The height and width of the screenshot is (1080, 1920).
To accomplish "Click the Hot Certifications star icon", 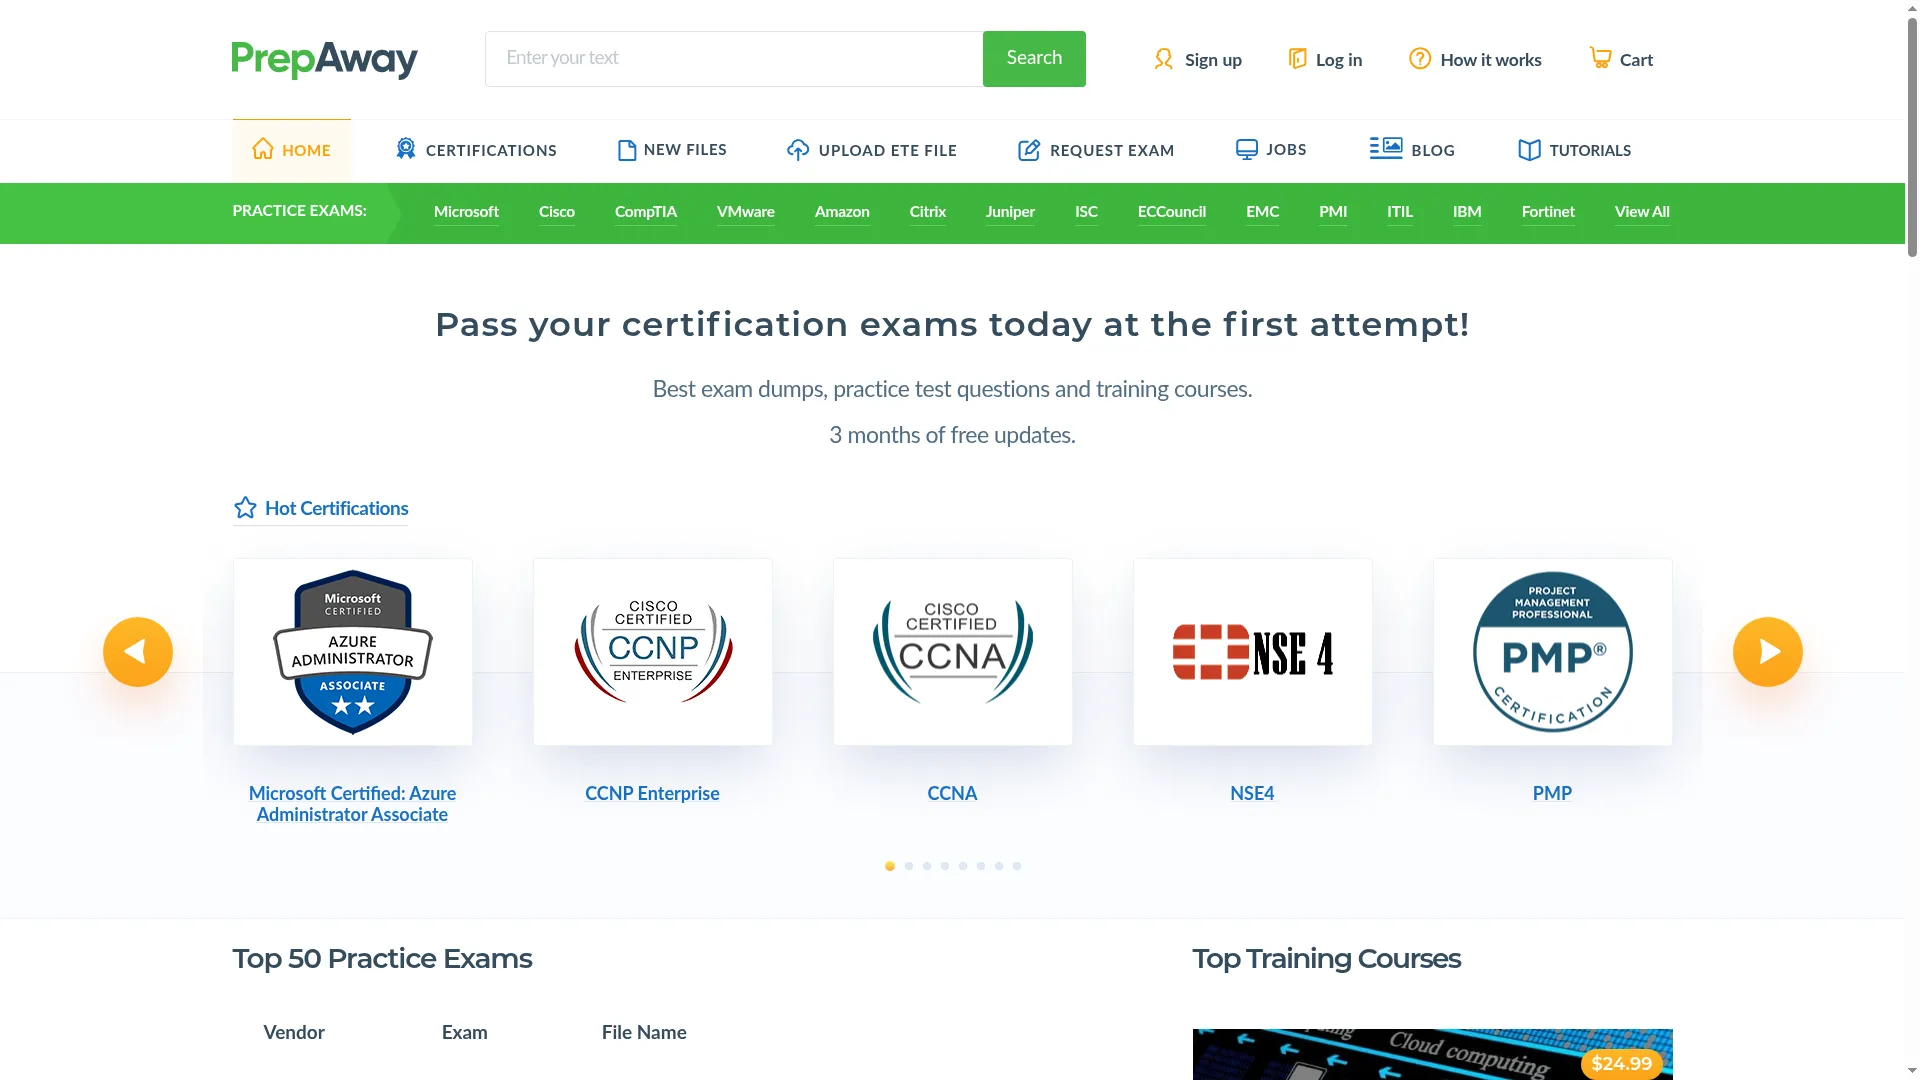I will (245, 508).
